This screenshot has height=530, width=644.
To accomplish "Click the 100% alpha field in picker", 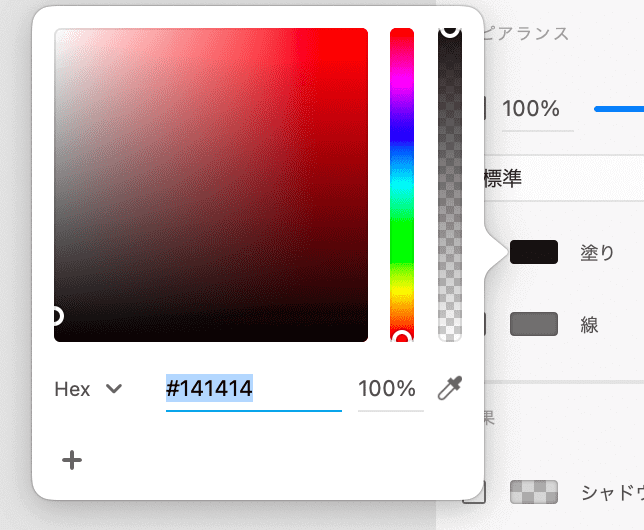I will [x=390, y=389].
